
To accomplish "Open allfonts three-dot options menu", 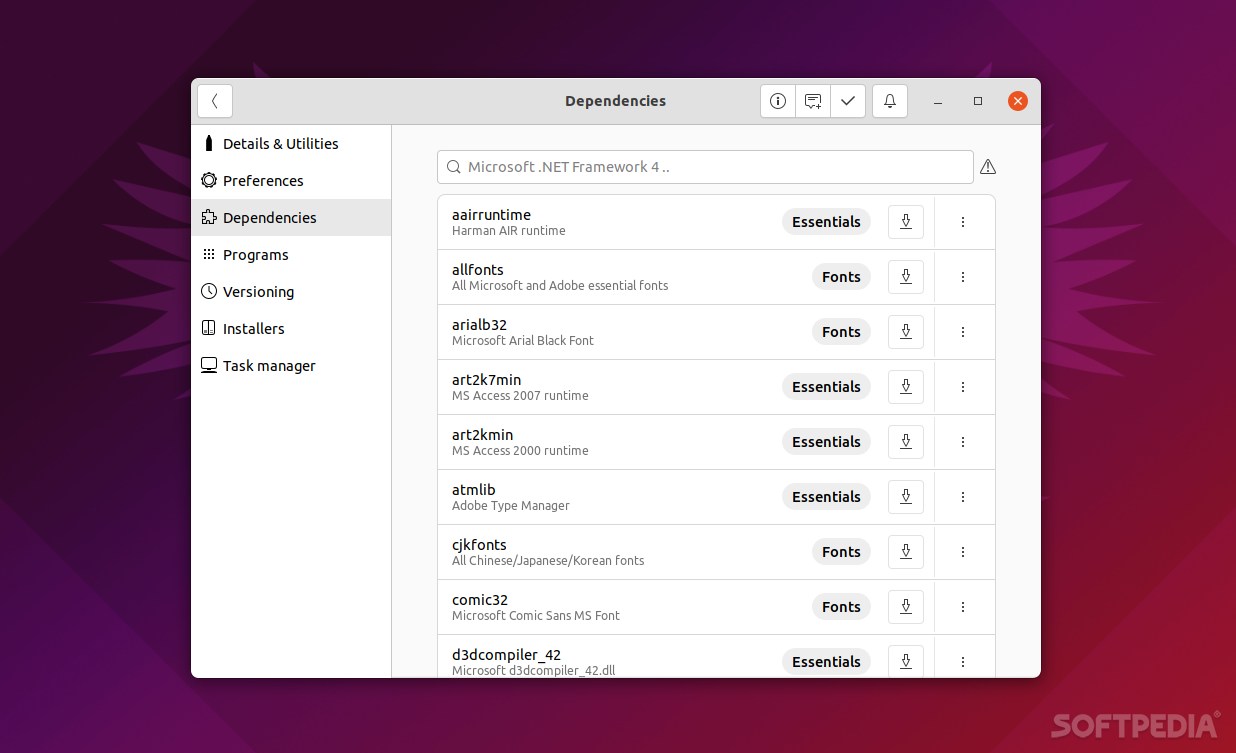I will (x=963, y=277).
